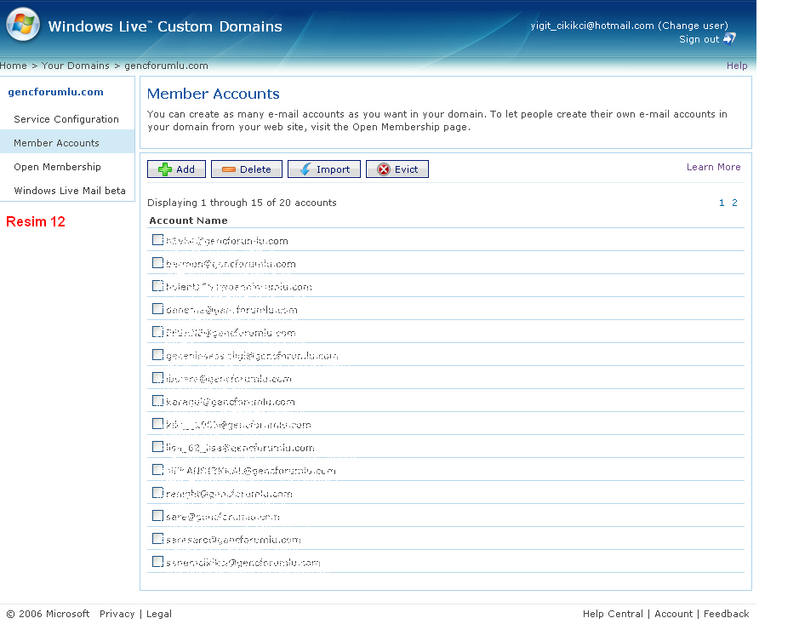Screen dimensions: 799x624
Task: Click the lisa_62_lisa@gencforumlu.com account name
Action: [x=240, y=448]
